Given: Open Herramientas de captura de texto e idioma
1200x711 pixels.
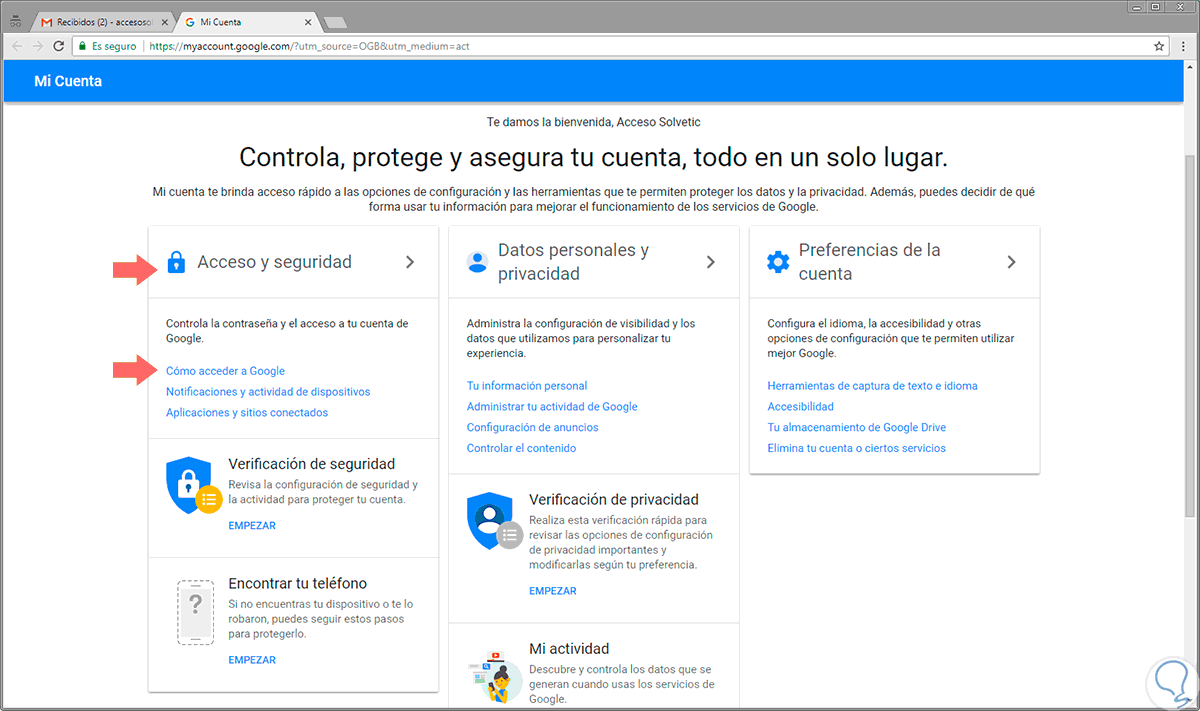Looking at the screenshot, I should (x=872, y=386).
